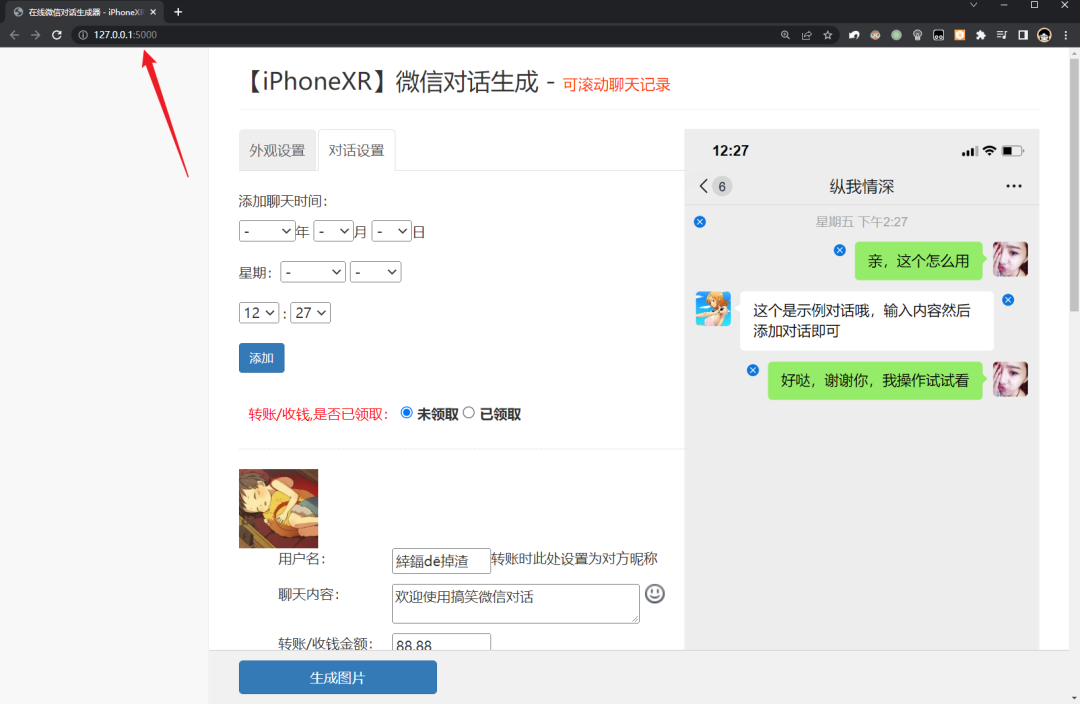Click the green circle extension icon
This screenshot has width=1080, height=704.
tap(896, 34)
